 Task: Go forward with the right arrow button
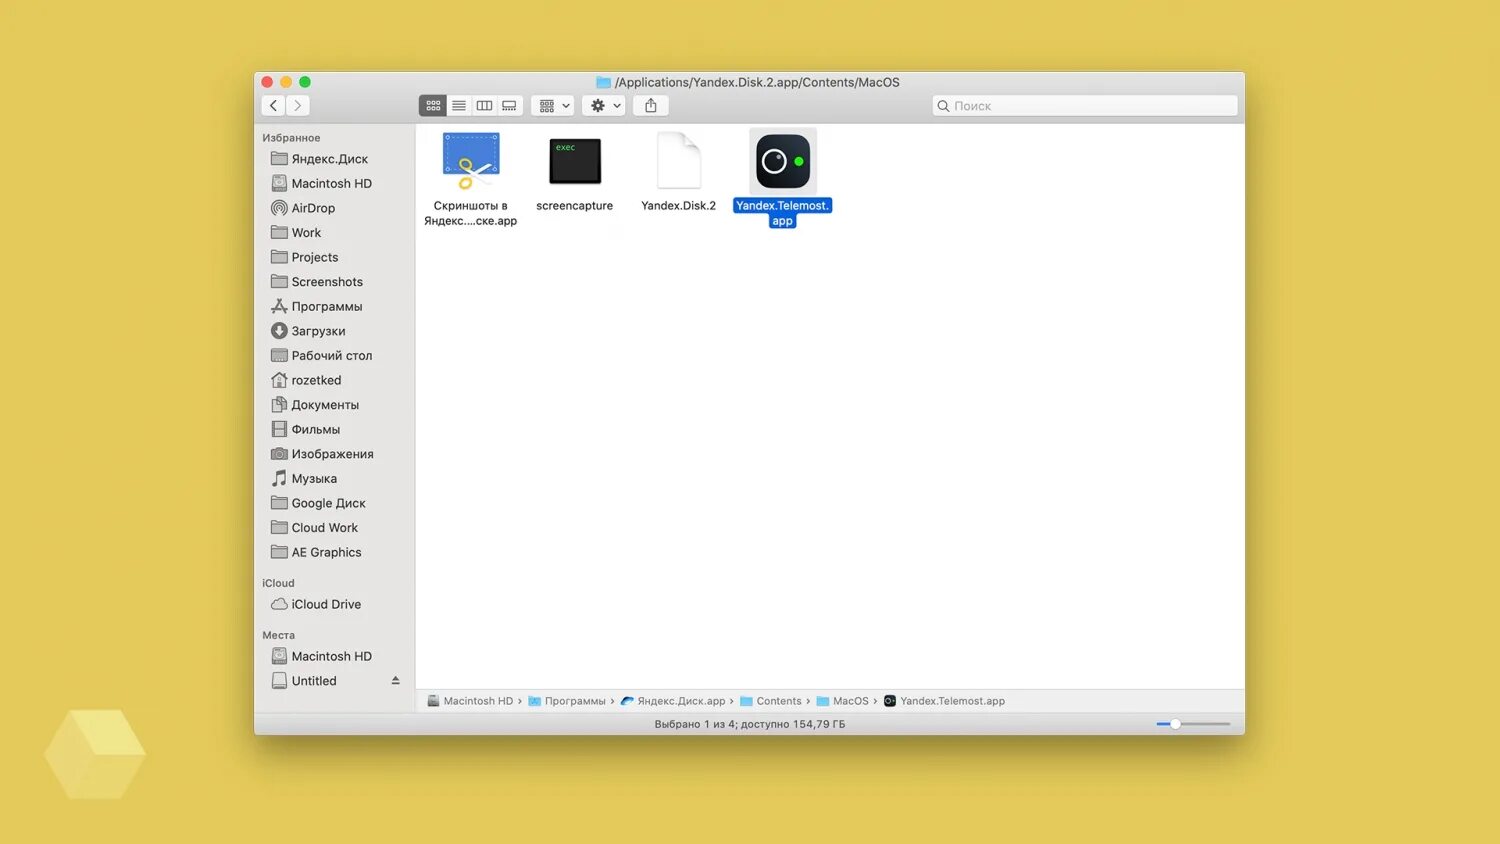[x=297, y=105]
